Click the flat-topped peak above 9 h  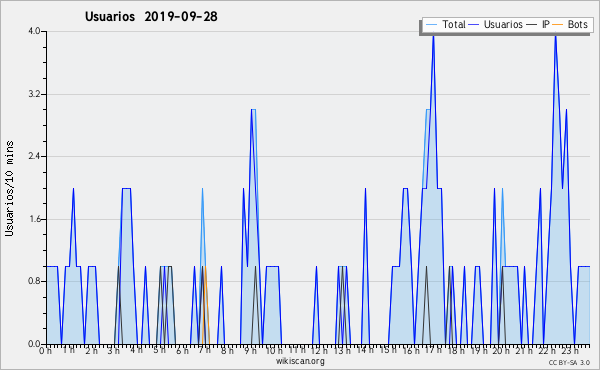click(253, 109)
